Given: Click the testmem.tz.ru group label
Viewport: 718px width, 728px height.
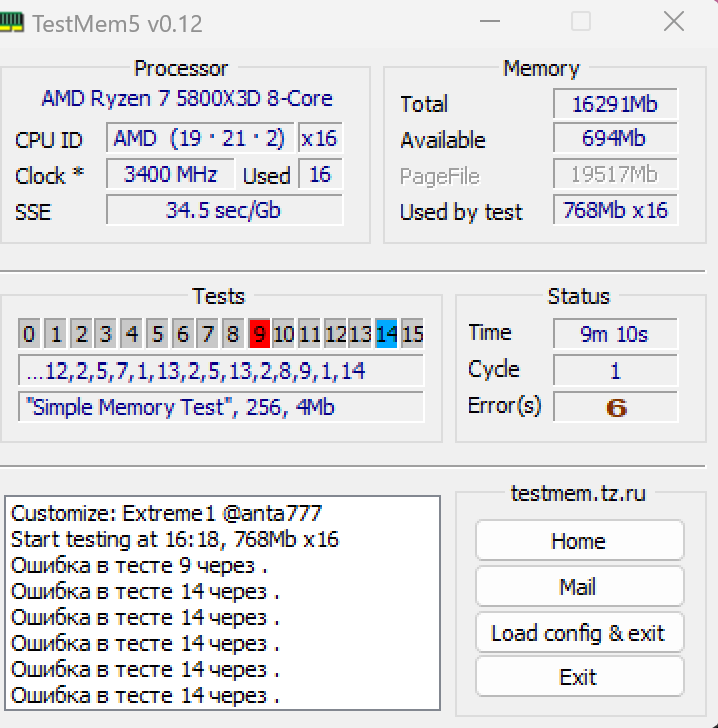Looking at the screenshot, I should pos(578,493).
